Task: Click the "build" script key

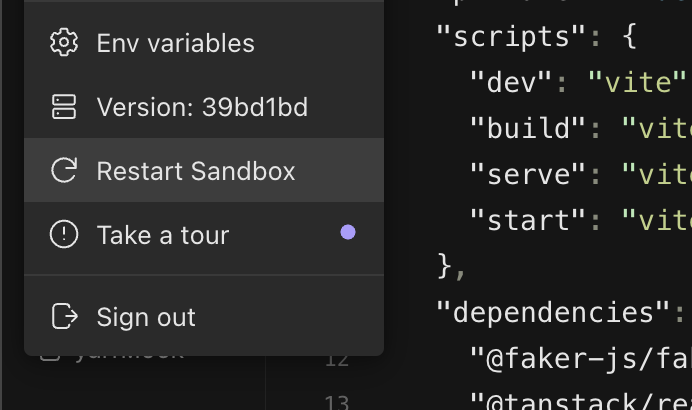Action: click(527, 128)
